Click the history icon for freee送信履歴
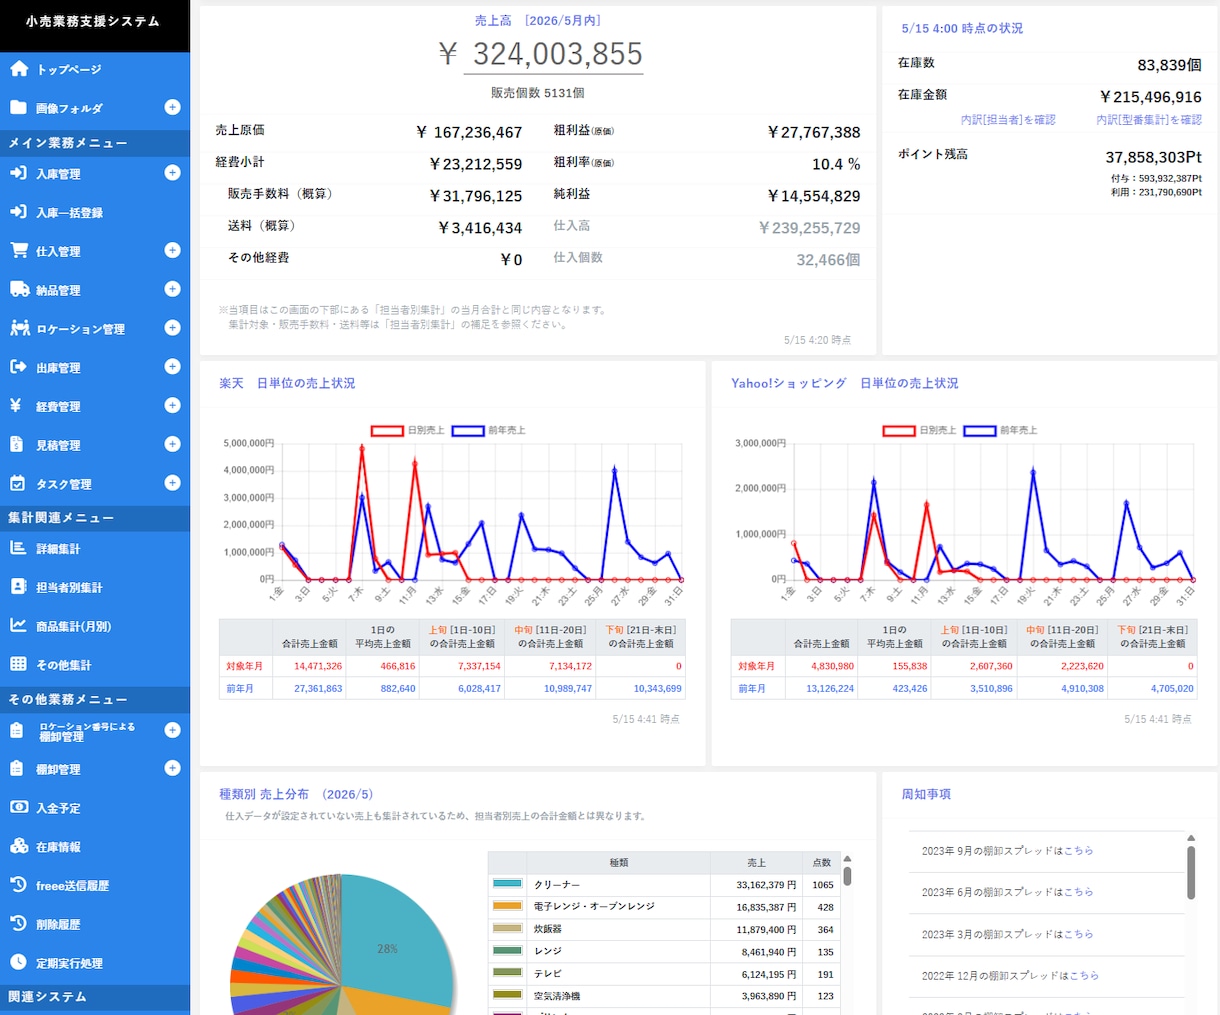1220x1015 pixels. tap(18, 885)
